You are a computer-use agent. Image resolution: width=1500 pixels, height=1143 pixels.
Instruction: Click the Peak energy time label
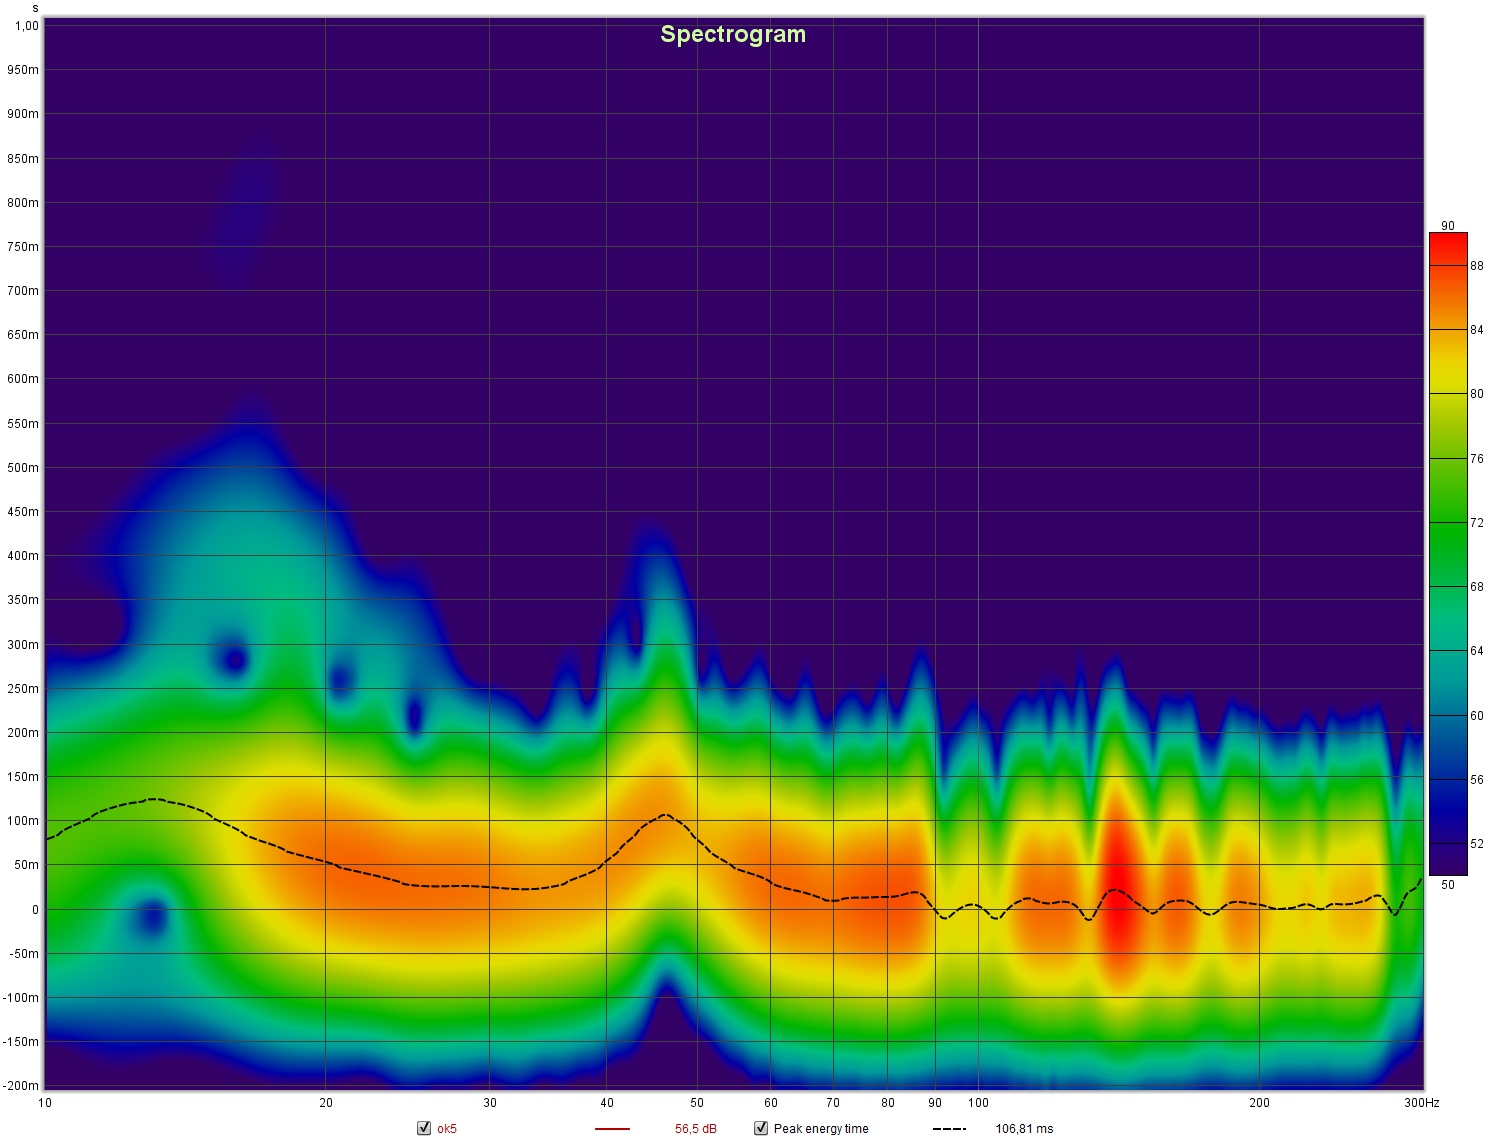[x=821, y=1129]
